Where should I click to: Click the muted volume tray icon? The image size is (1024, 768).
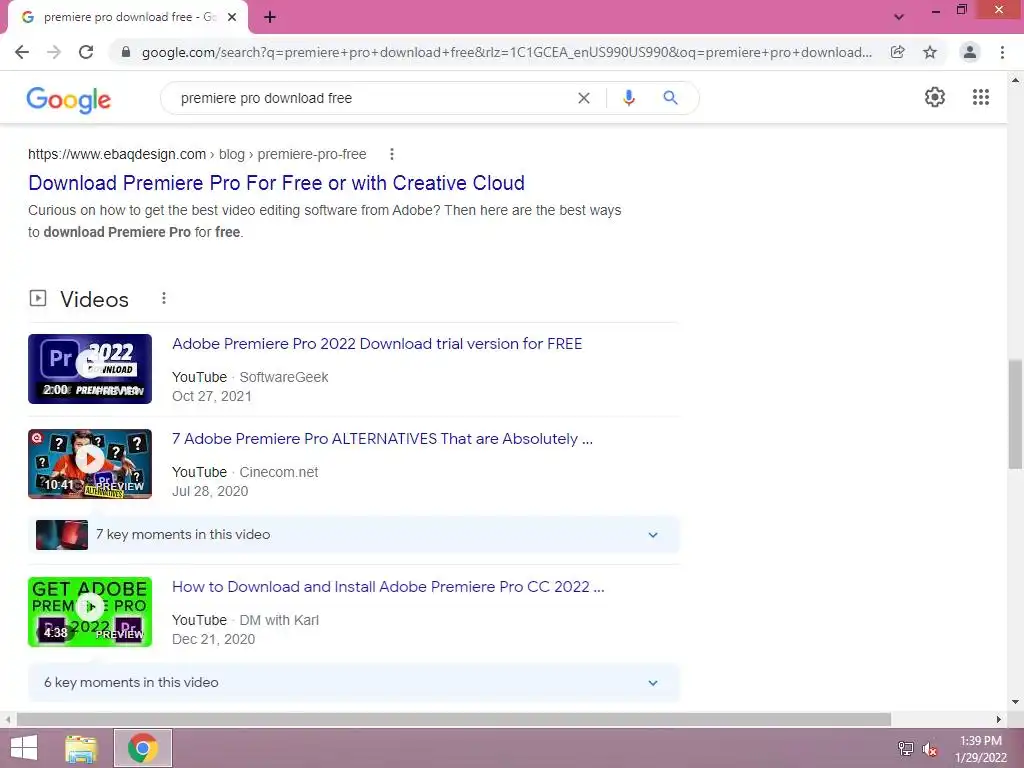(x=929, y=749)
